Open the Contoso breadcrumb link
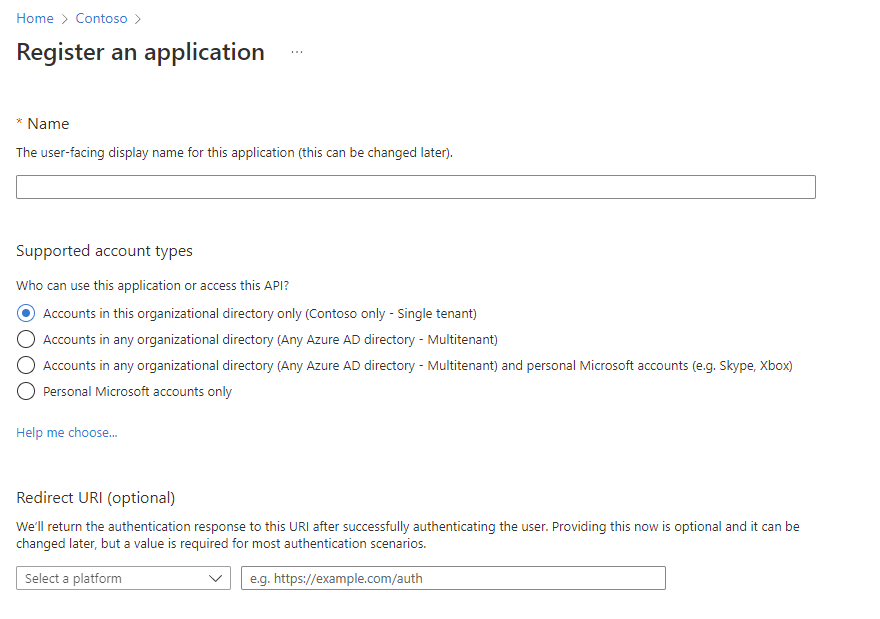 [101, 18]
